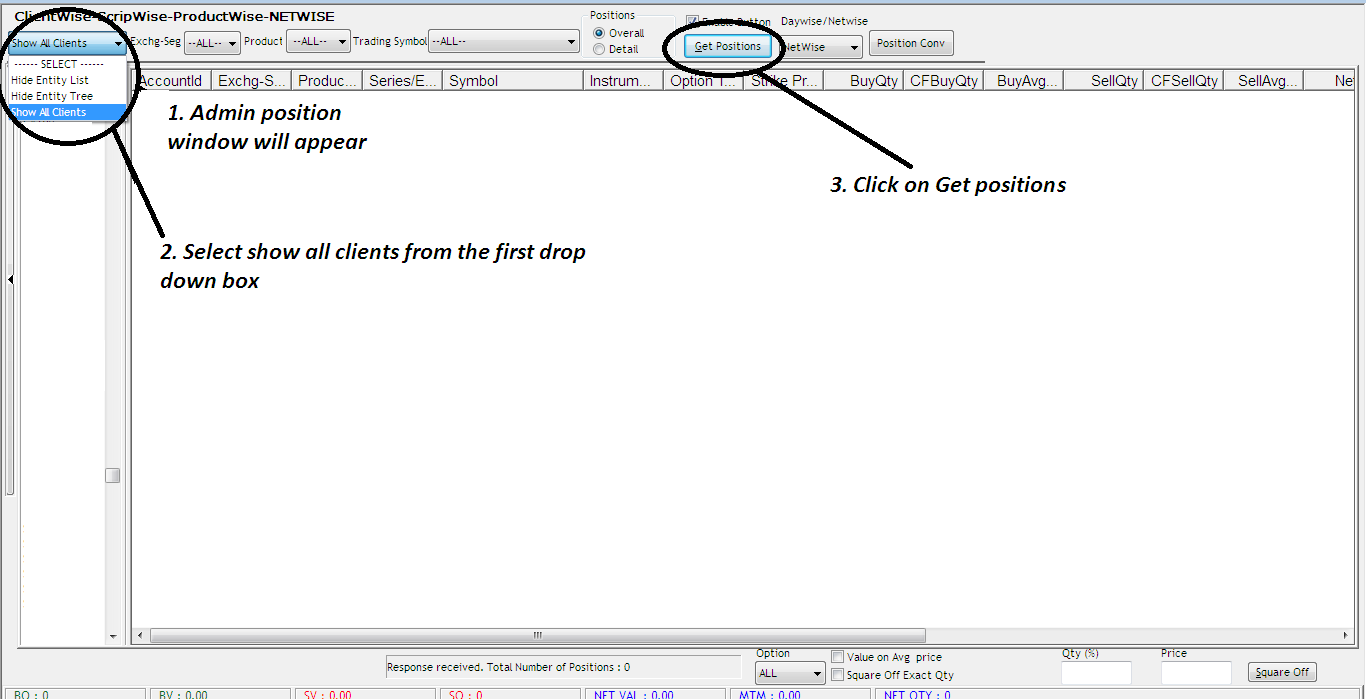This screenshot has width=1366, height=699.
Task: Select the Detail positions radio button
Action: pos(599,49)
